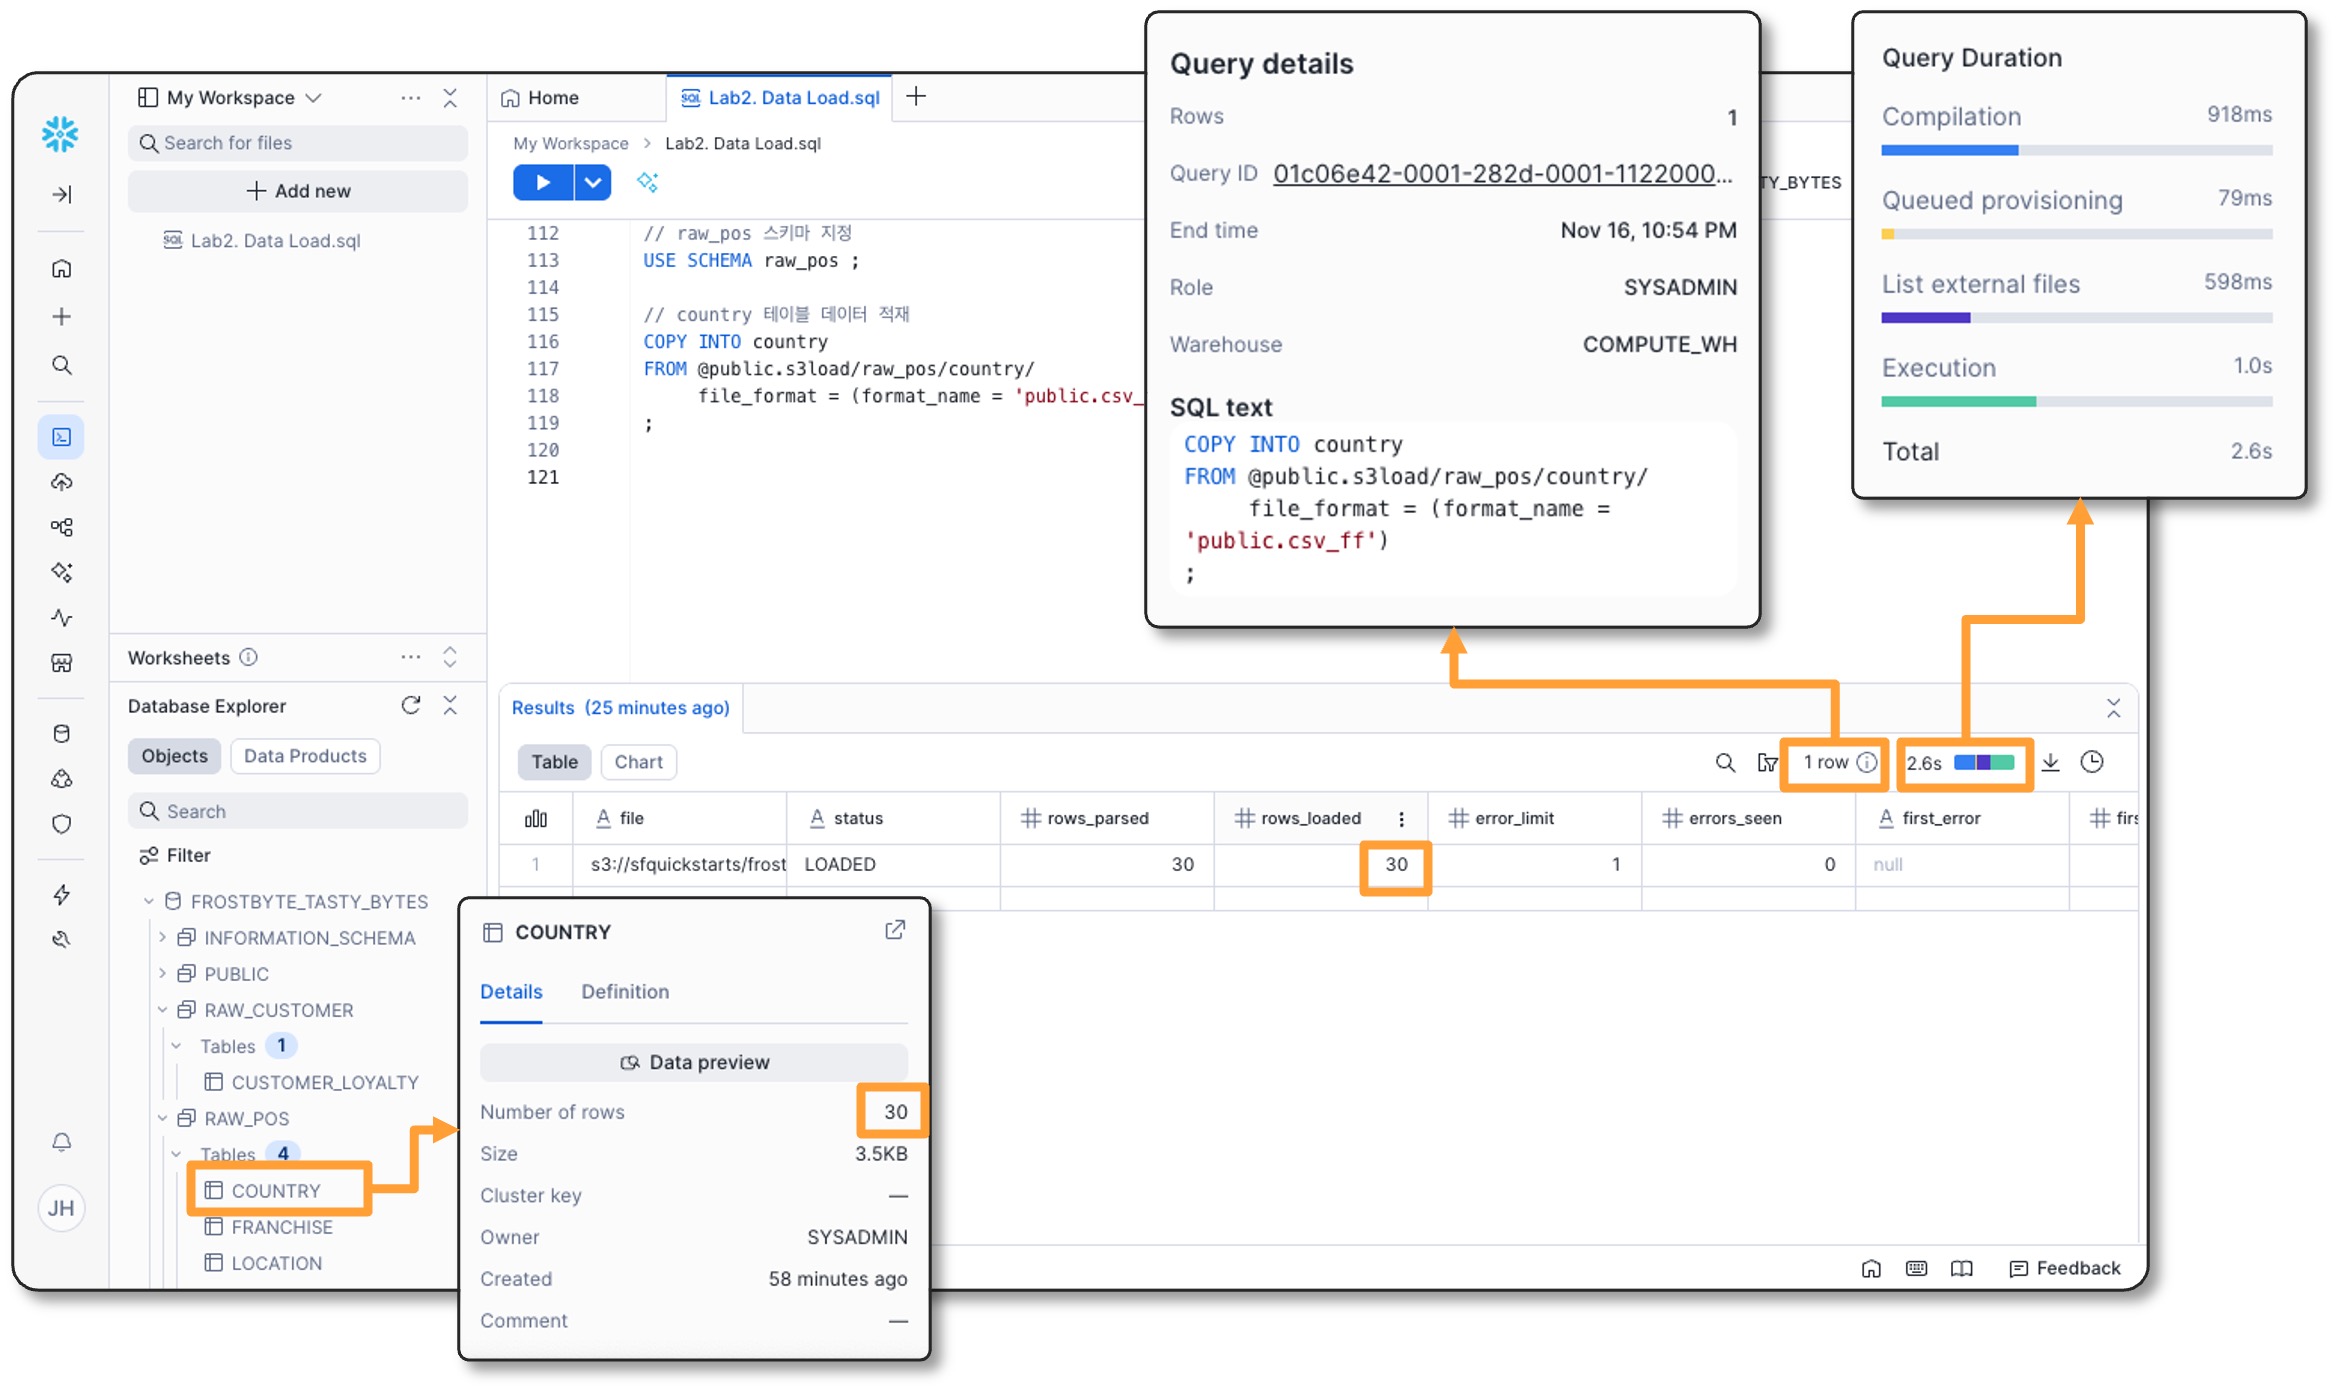Click the notifications bell icon
The width and height of the screenshot is (2337, 1393).
[62, 1142]
